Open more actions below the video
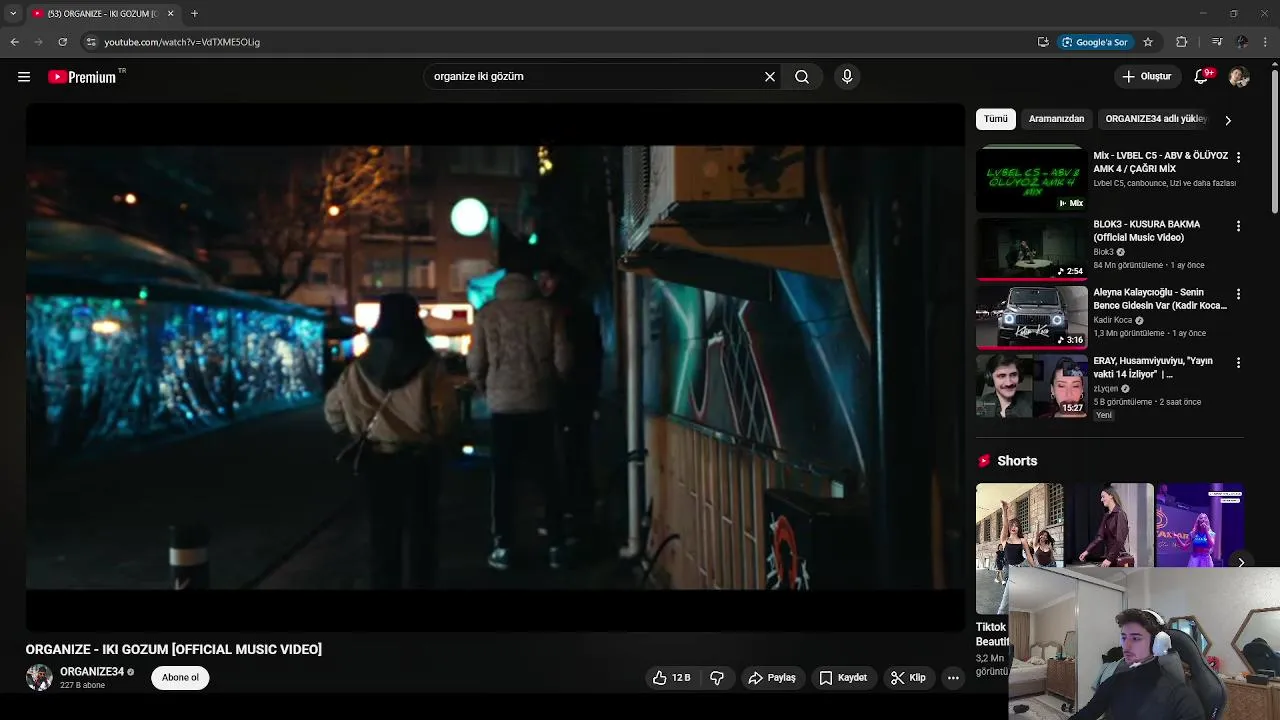This screenshot has width=1280, height=720. (953, 678)
